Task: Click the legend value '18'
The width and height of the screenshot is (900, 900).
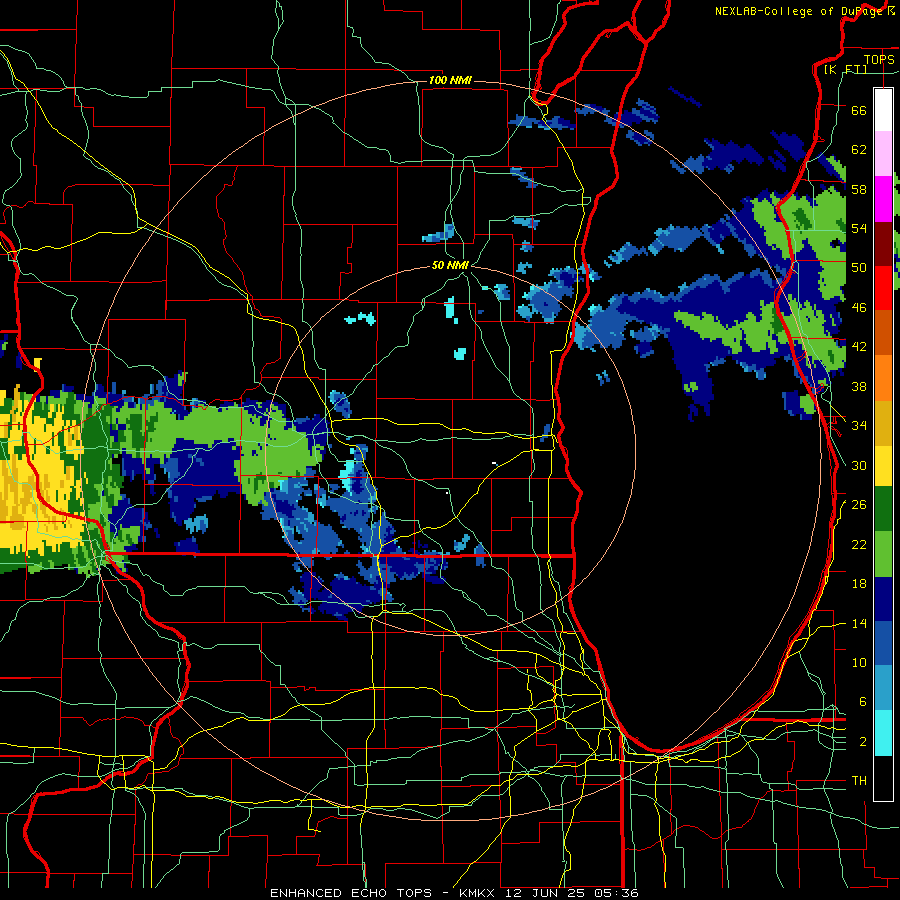Action: point(859,584)
